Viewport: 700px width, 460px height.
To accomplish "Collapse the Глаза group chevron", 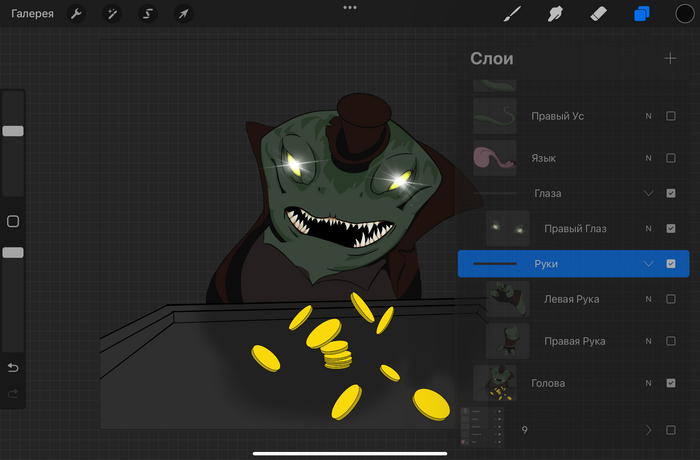I will [648, 193].
